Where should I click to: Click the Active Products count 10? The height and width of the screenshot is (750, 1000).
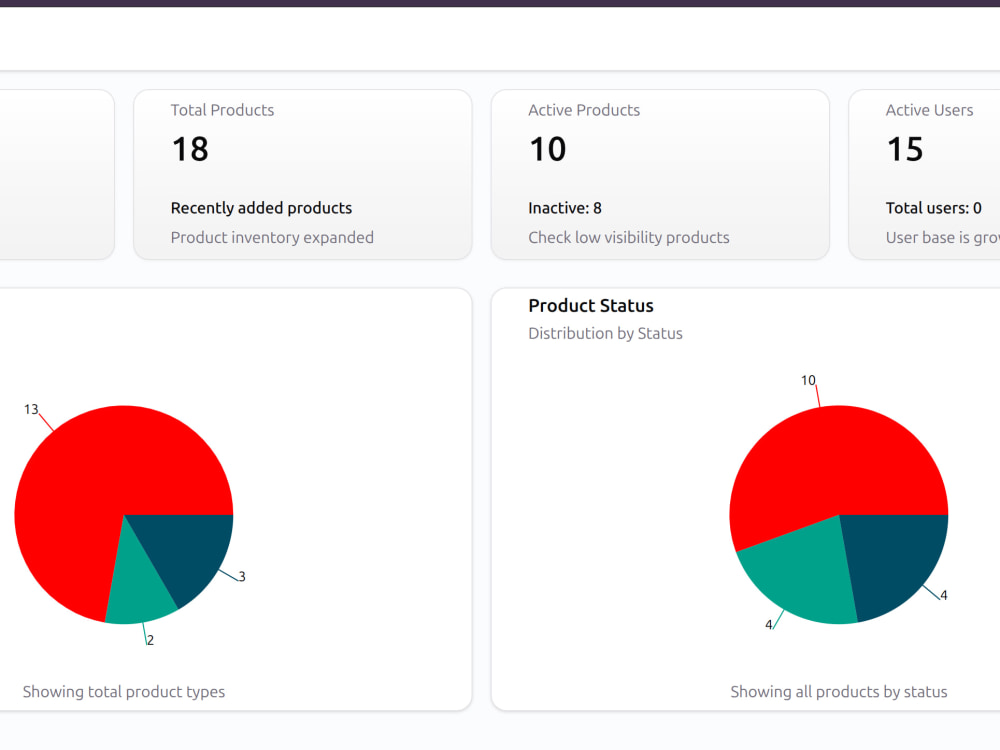(x=547, y=149)
